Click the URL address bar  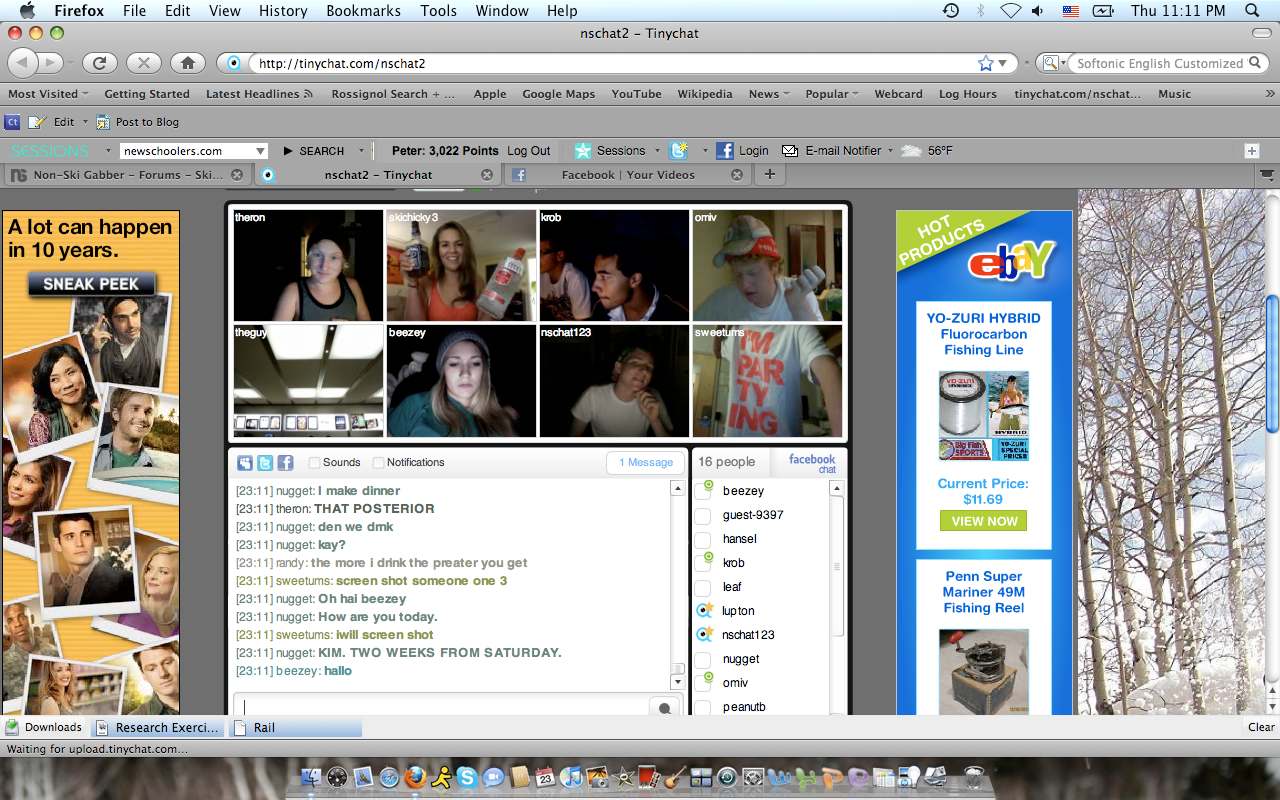[615, 63]
